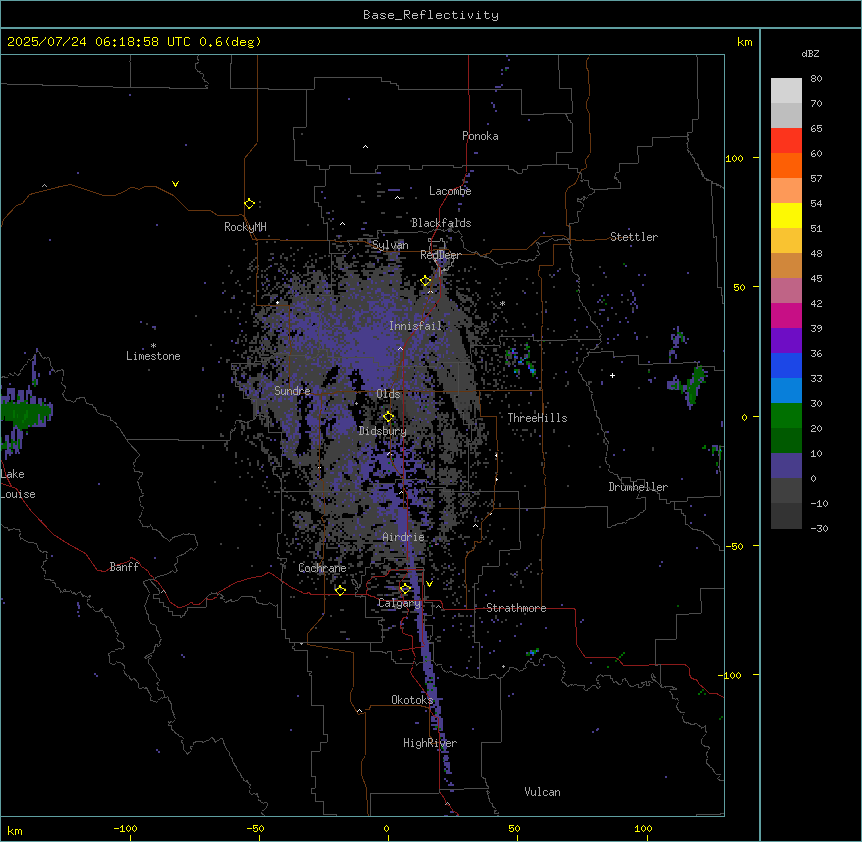Click the Stettler label

634,237
